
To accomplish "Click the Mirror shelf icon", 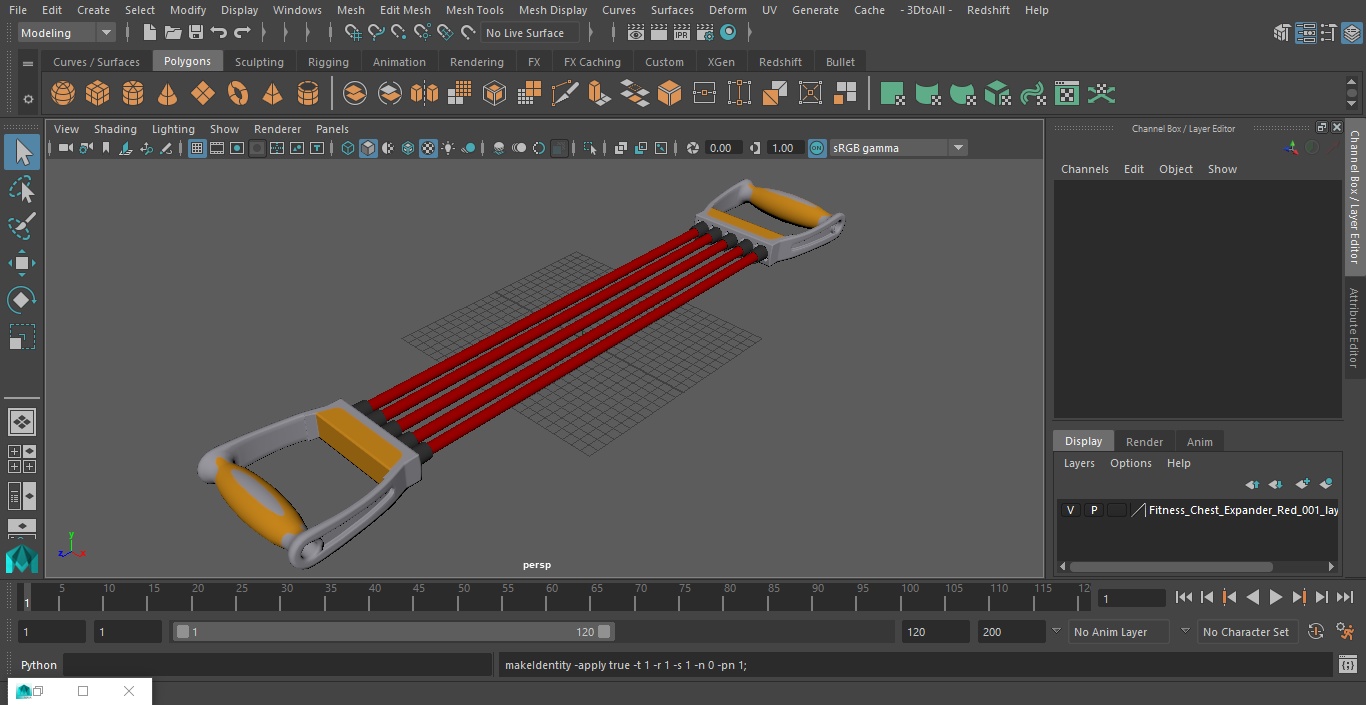I will coord(424,94).
